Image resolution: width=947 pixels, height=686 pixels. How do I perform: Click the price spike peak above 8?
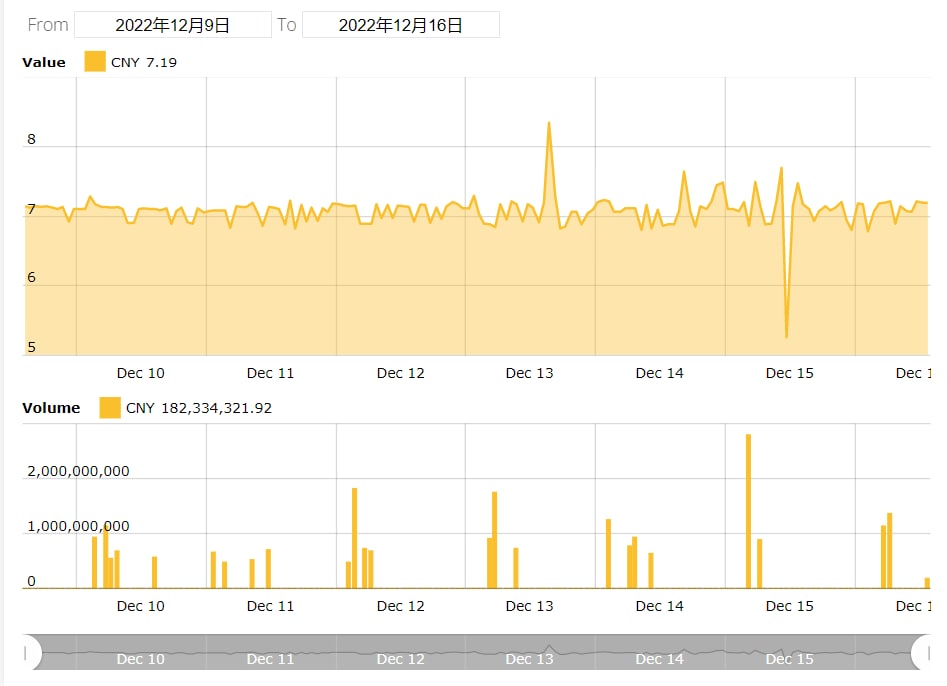(549, 124)
